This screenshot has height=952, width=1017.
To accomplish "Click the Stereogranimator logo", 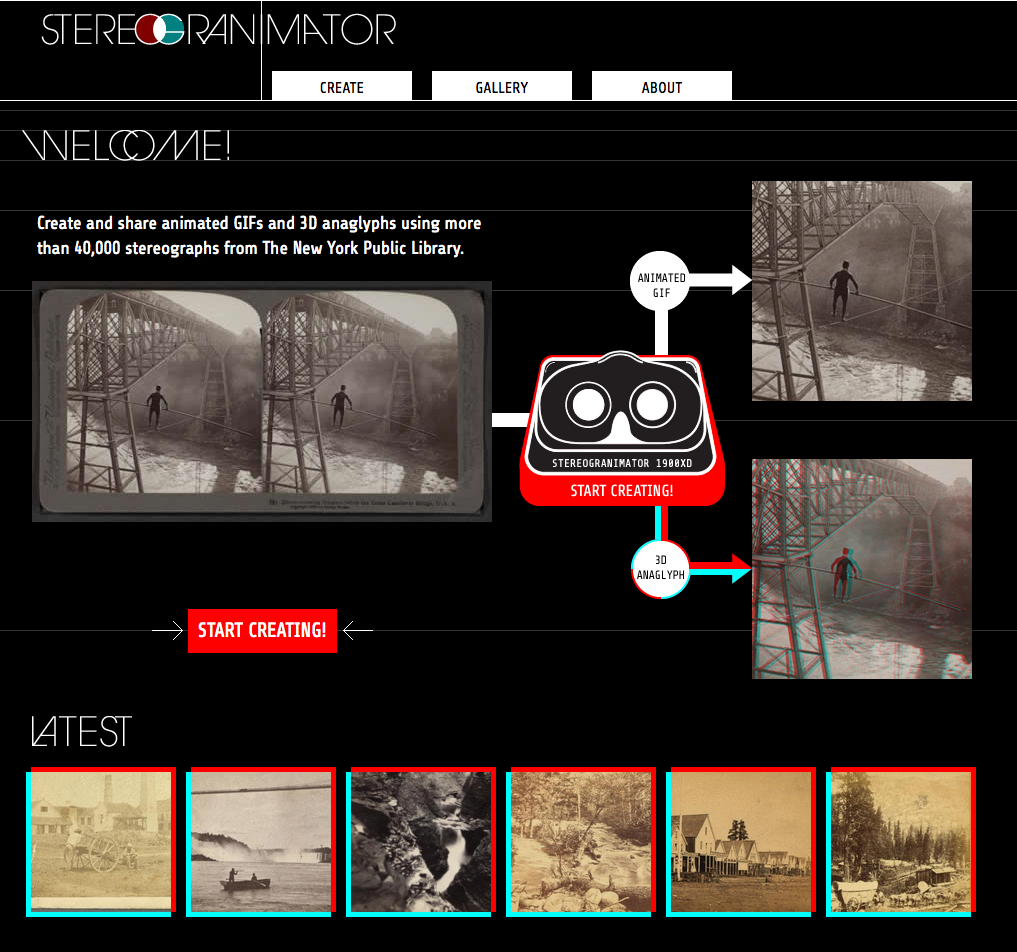I will pyautogui.click(x=218, y=30).
